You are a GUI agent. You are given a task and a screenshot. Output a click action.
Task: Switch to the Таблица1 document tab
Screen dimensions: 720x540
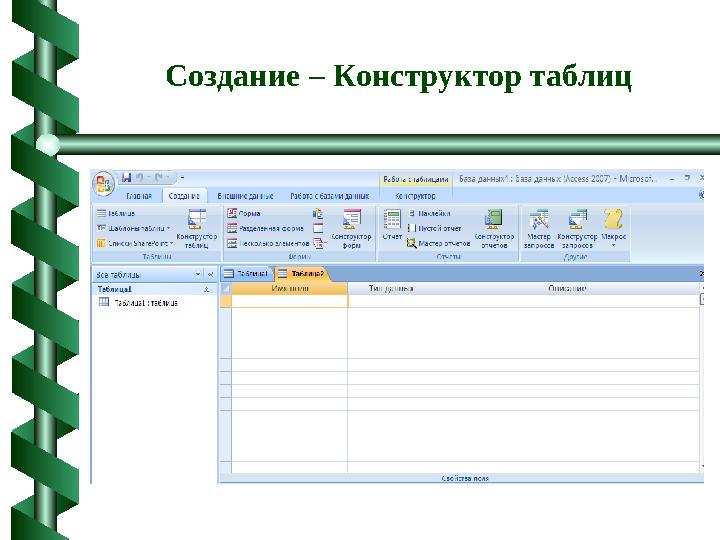246,274
